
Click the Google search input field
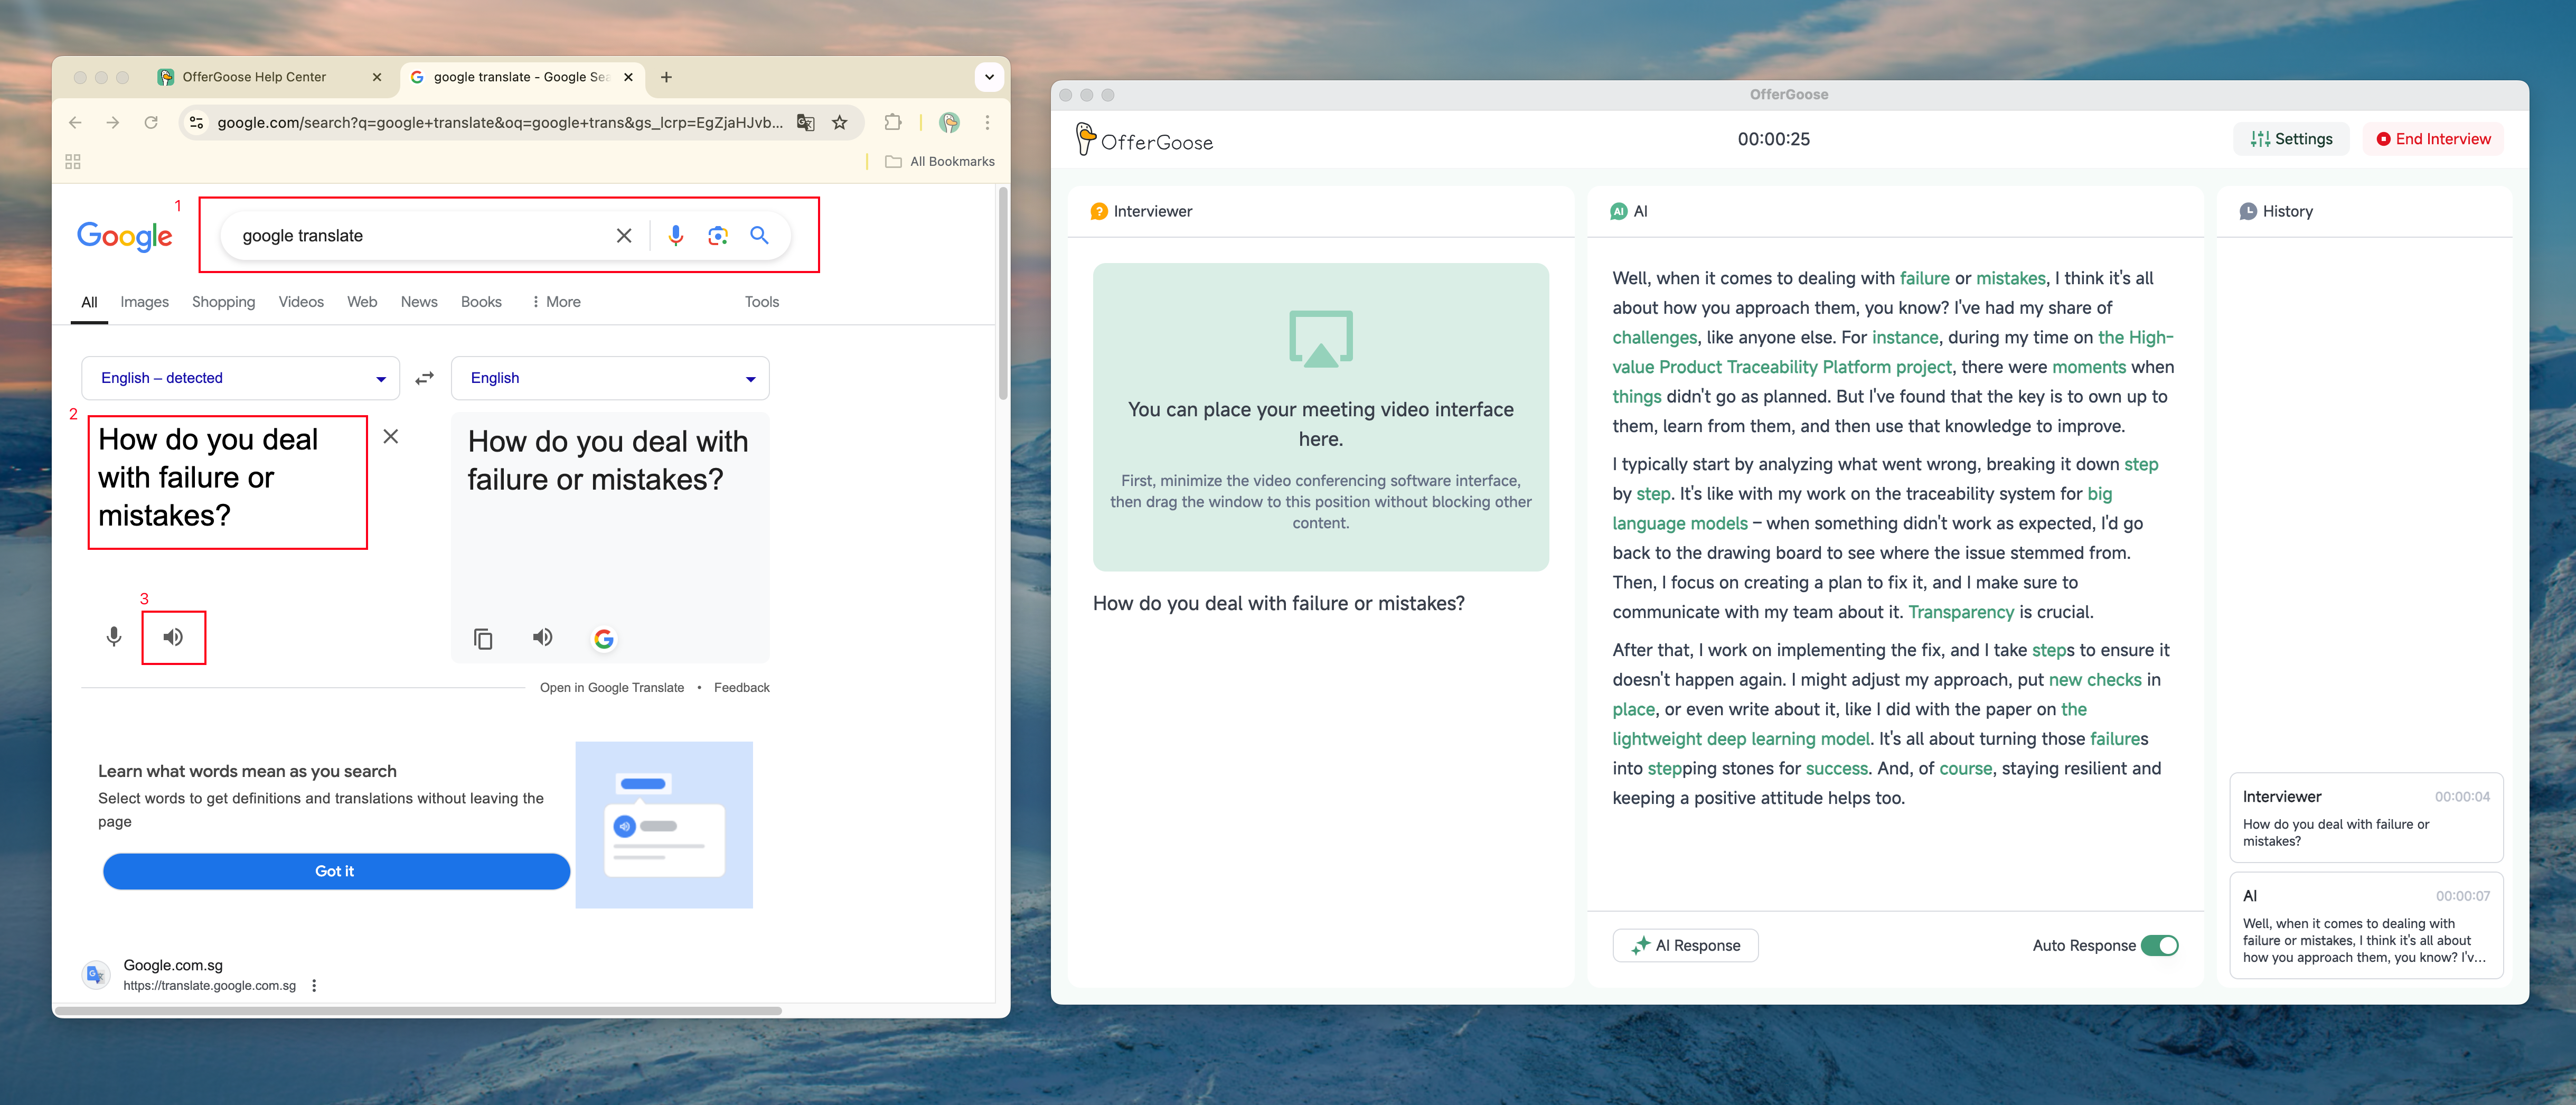(420, 236)
